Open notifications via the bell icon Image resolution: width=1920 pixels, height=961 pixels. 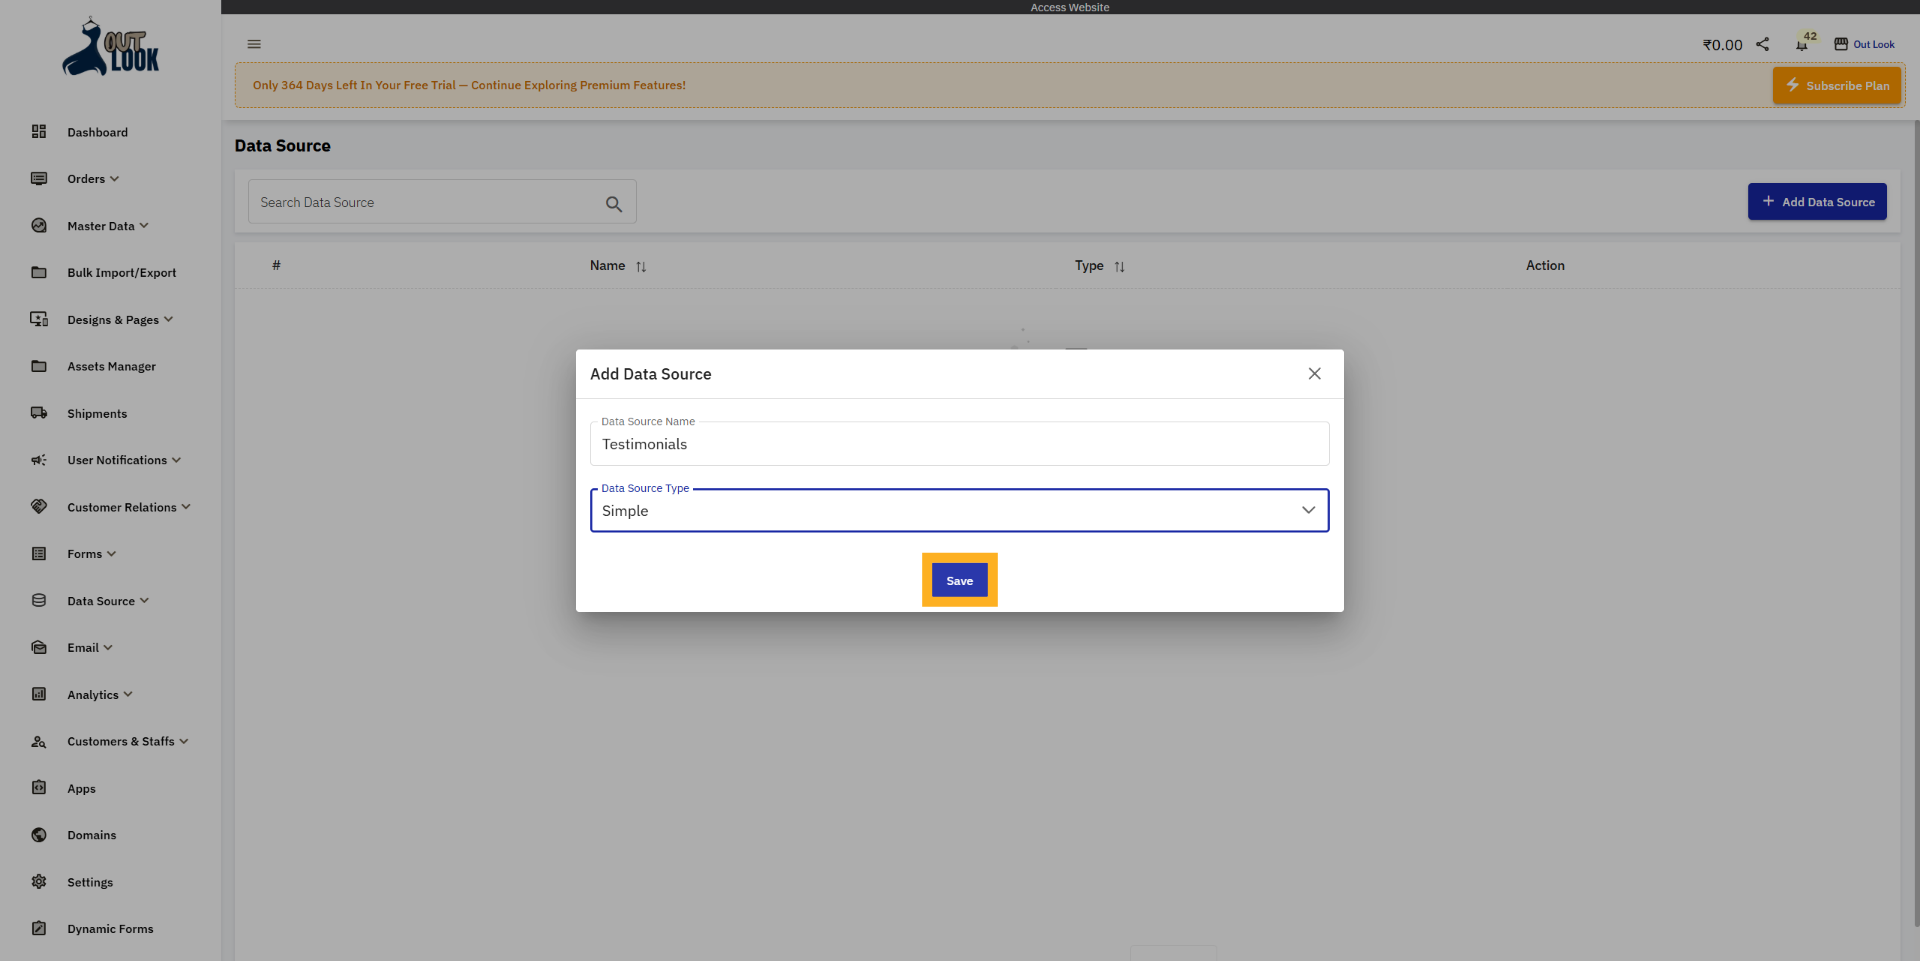1804,44
